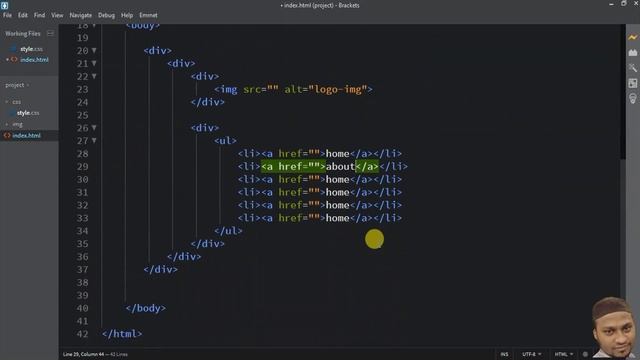This screenshot has height=360, width=640.
Task: Open the File menu
Action: coord(7,15)
